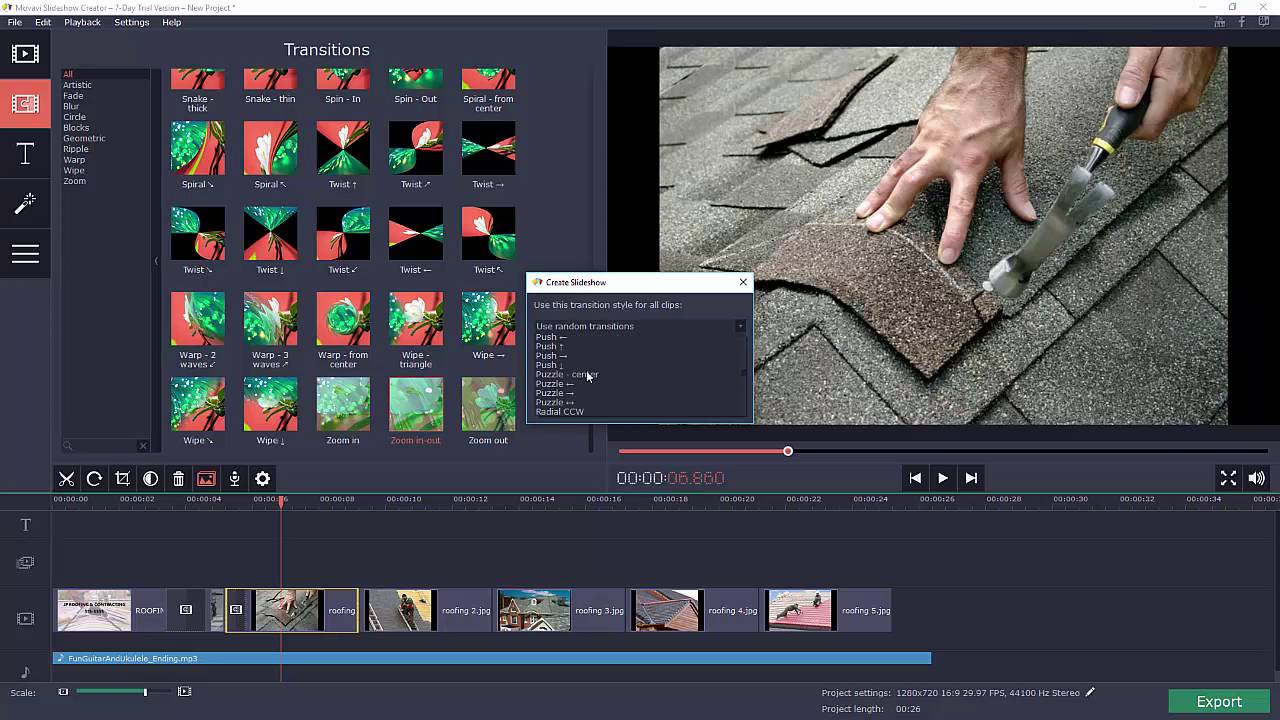Open the Settings menu in the menu bar
This screenshot has width=1280, height=720.
[131, 22]
